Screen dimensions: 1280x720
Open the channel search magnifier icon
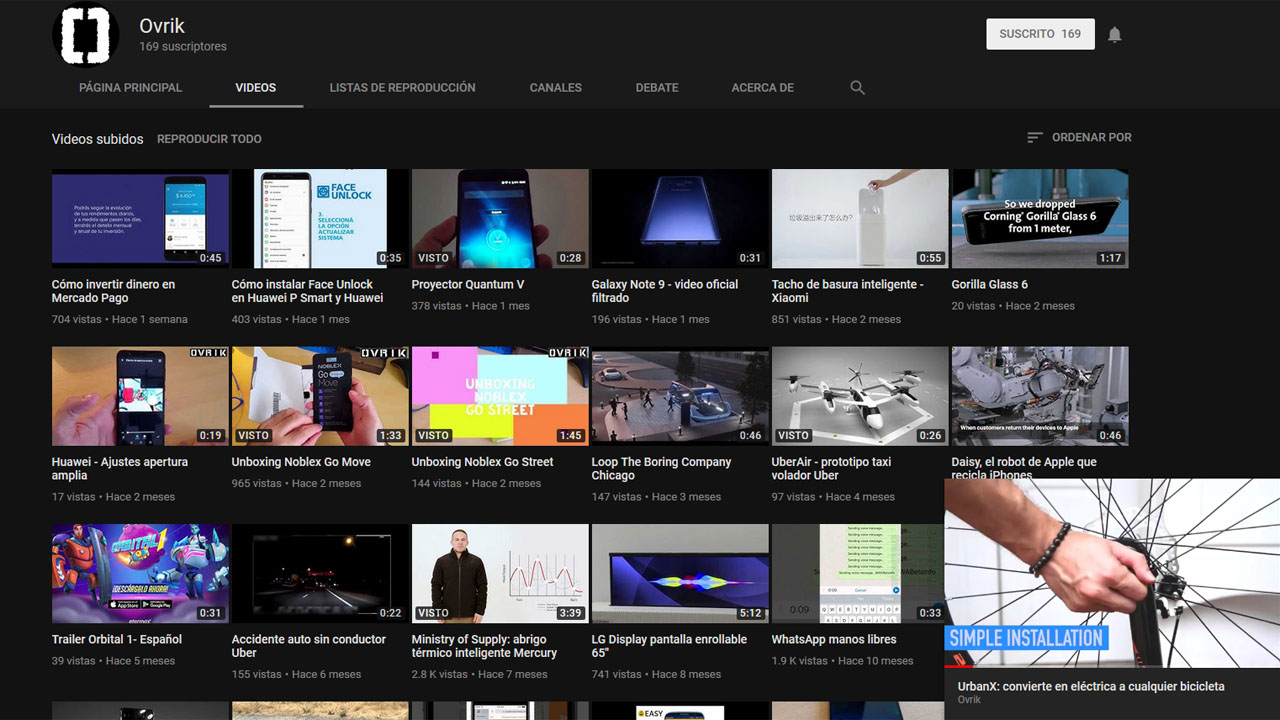click(857, 88)
